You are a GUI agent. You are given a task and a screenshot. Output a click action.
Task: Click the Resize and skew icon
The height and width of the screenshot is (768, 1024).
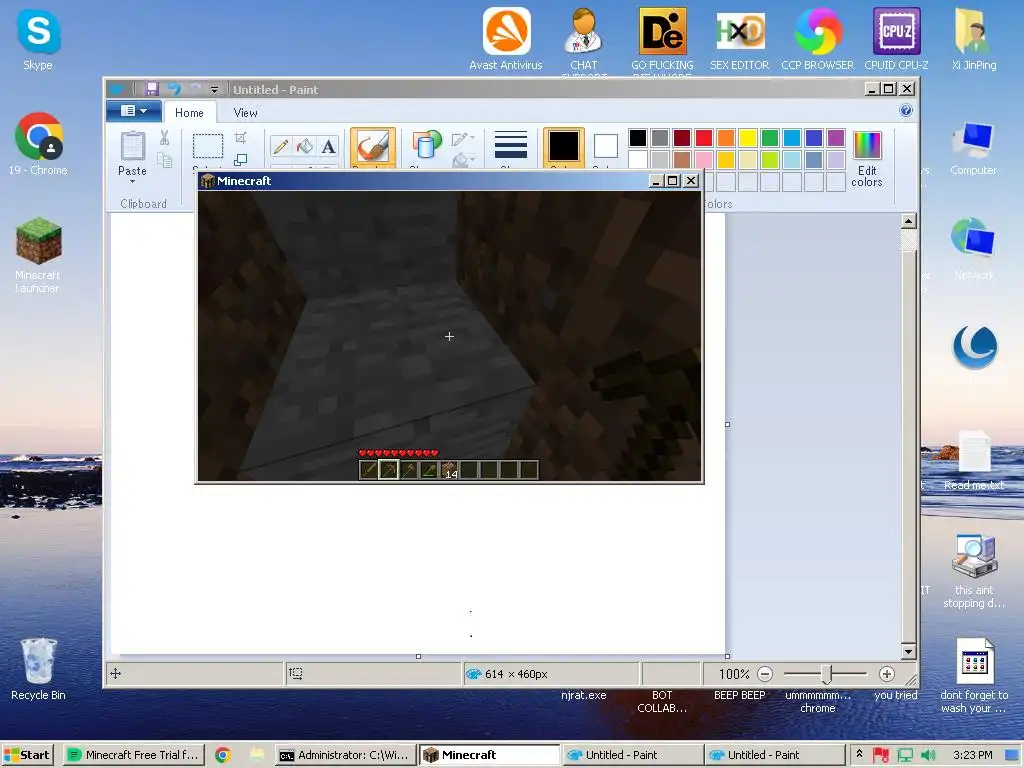[x=240, y=159]
